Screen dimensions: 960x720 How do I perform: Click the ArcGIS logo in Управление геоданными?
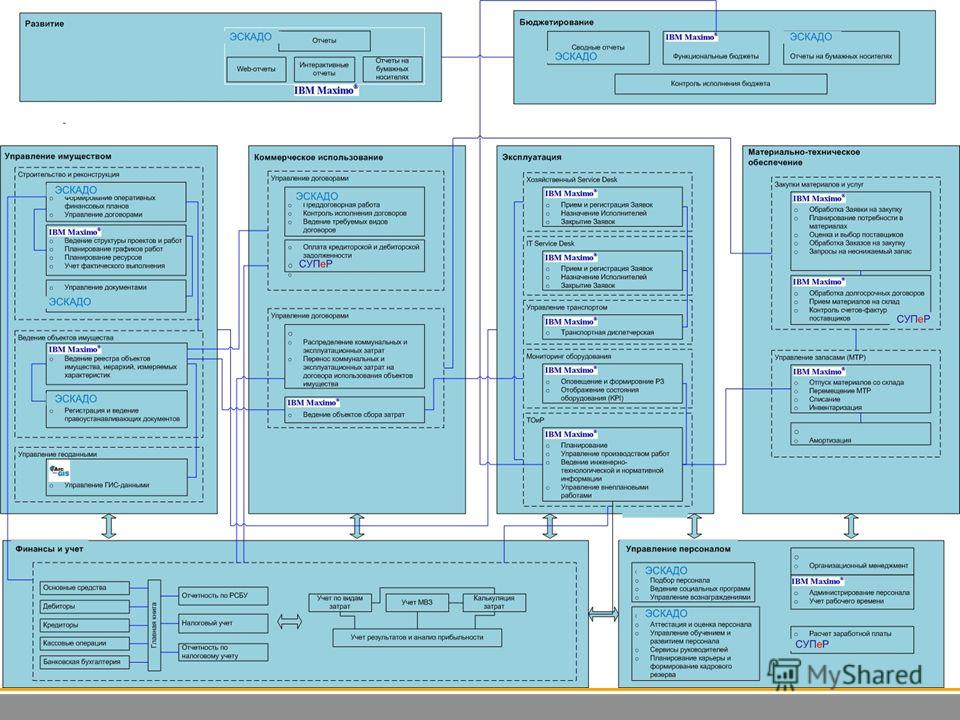coord(60,470)
